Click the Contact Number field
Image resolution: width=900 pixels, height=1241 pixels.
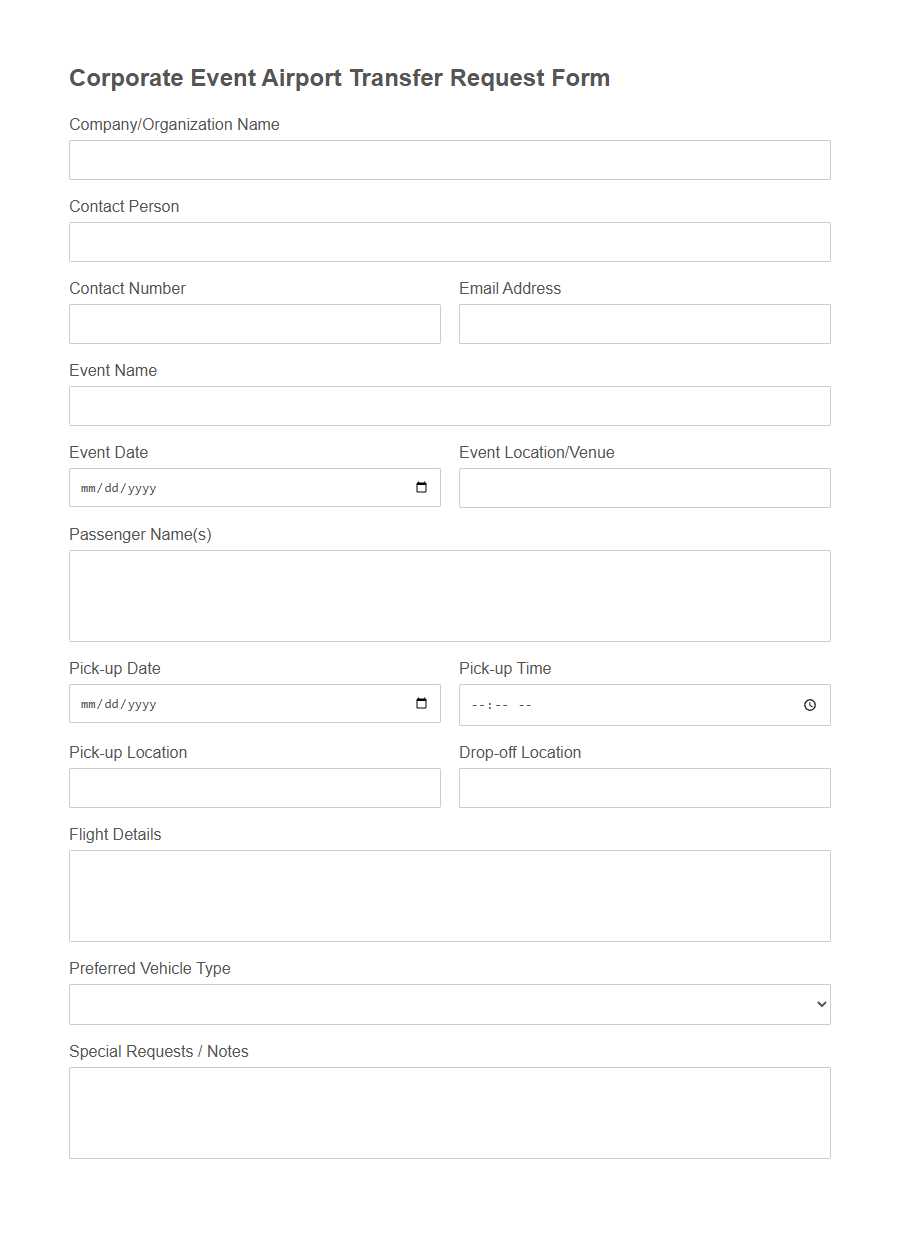point(254,323)
